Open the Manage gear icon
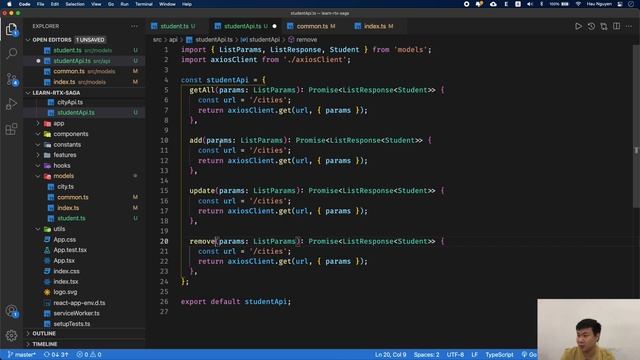This screenshot has width=640, height=360. pos(11,336)
